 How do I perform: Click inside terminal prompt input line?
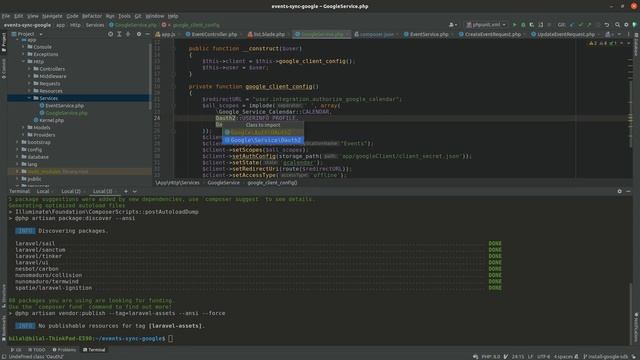(171, 338)
